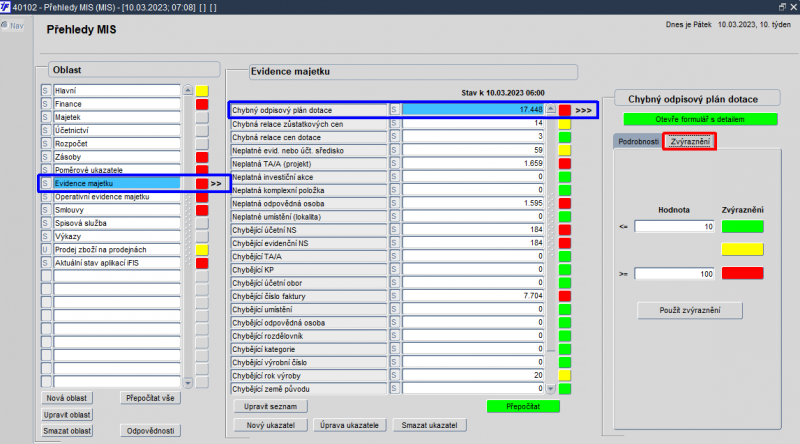Image resolution: width=800 pixels, height=444 pixels.
Task: Click the up arrow of Oblast list scrollbar
Action: pyautogui.click(x=188, y=90)
